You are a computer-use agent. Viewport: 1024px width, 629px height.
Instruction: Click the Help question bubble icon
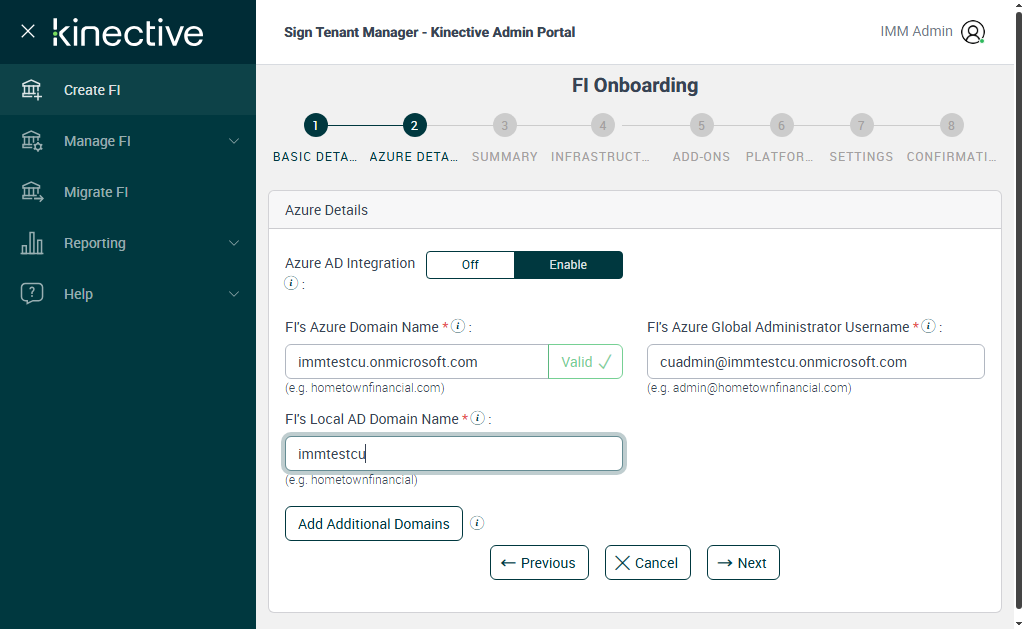pos(32,294)
